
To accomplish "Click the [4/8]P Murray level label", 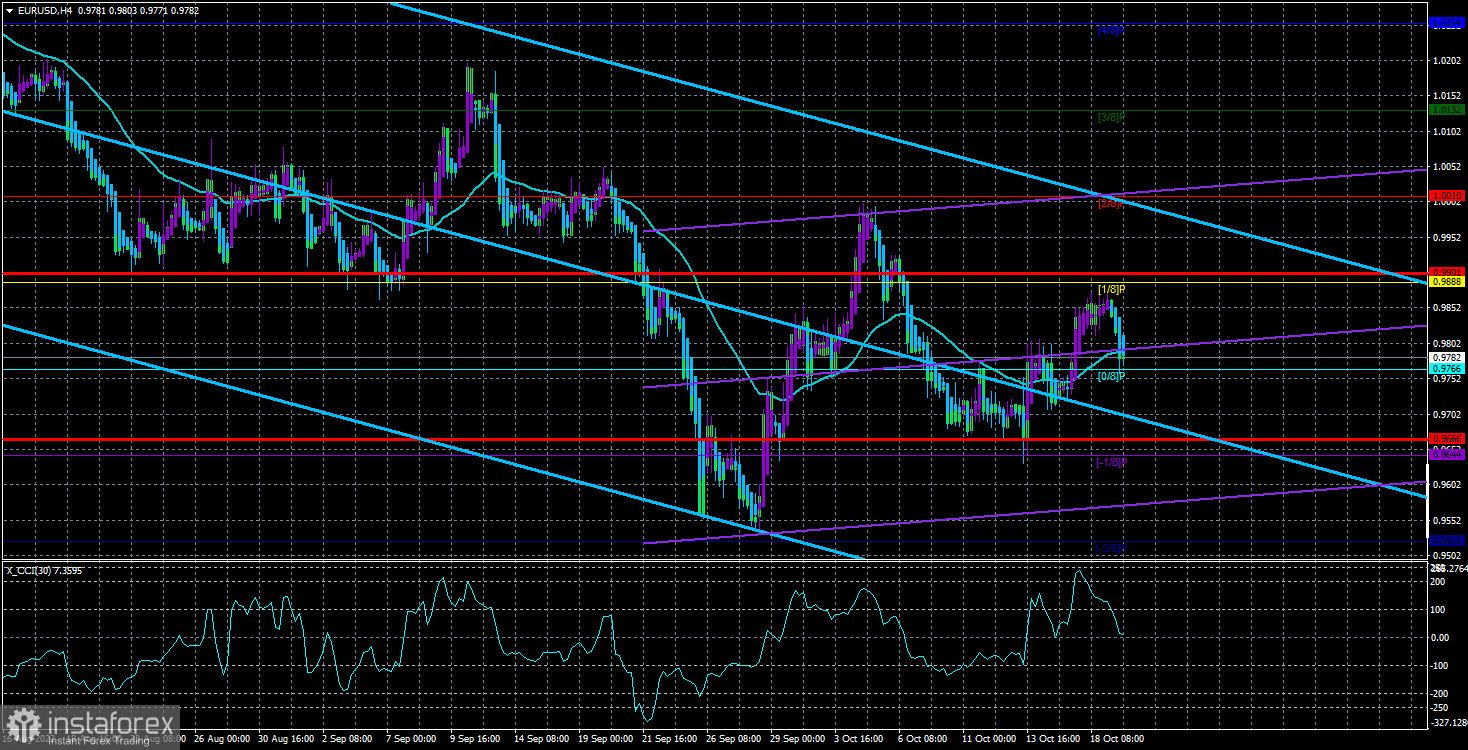I will tap(1112, 30).
